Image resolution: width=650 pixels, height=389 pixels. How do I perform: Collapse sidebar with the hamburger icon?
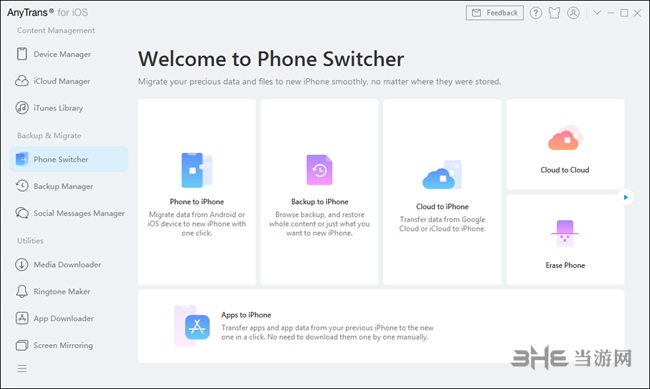click(x=22, y=368)
